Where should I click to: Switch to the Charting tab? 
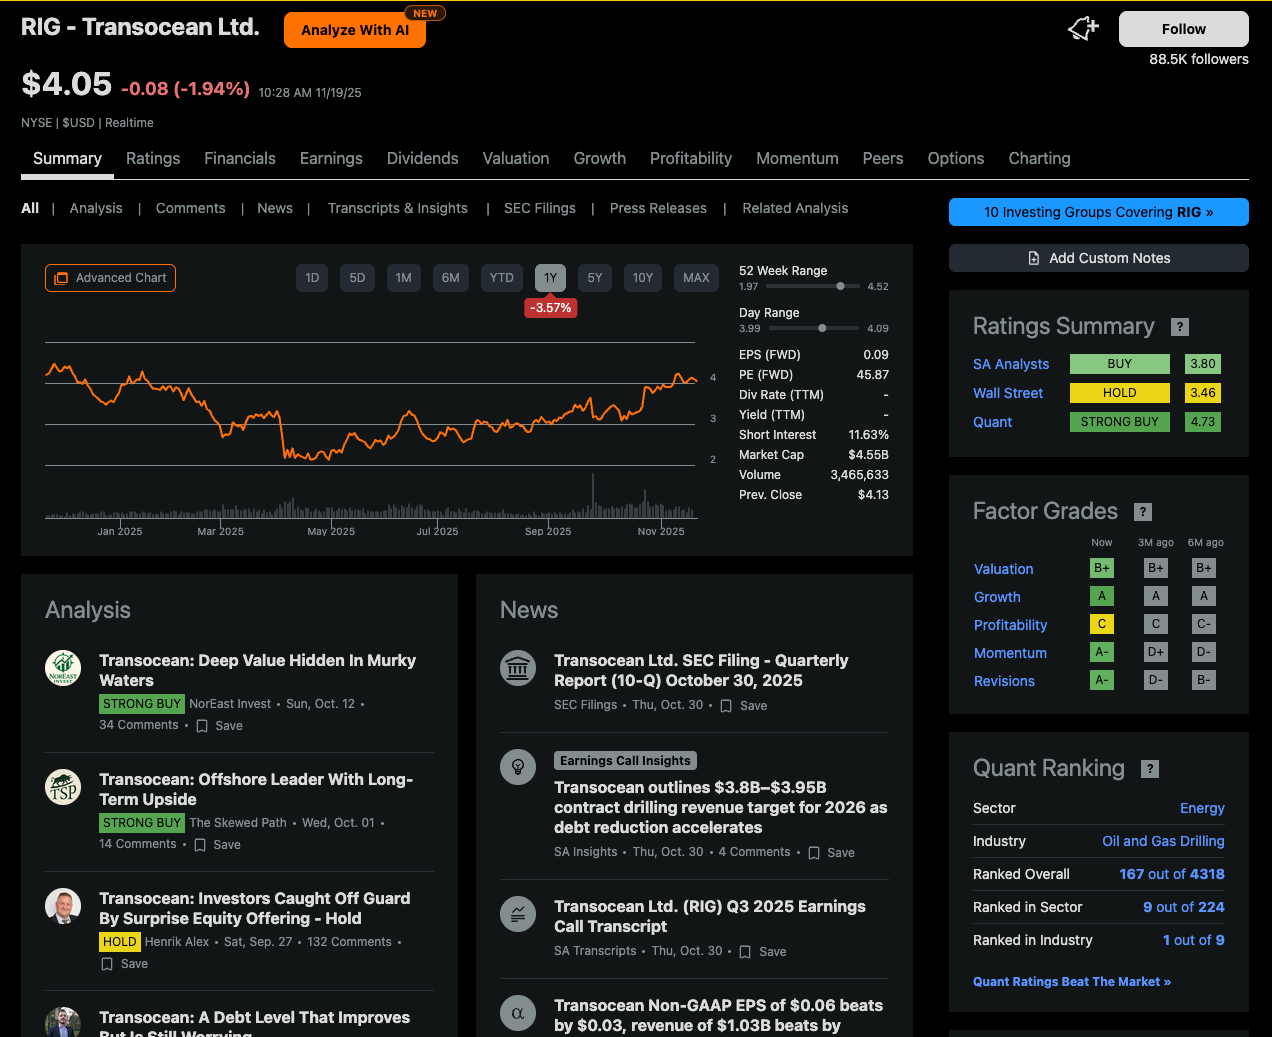click(1039, 158)
